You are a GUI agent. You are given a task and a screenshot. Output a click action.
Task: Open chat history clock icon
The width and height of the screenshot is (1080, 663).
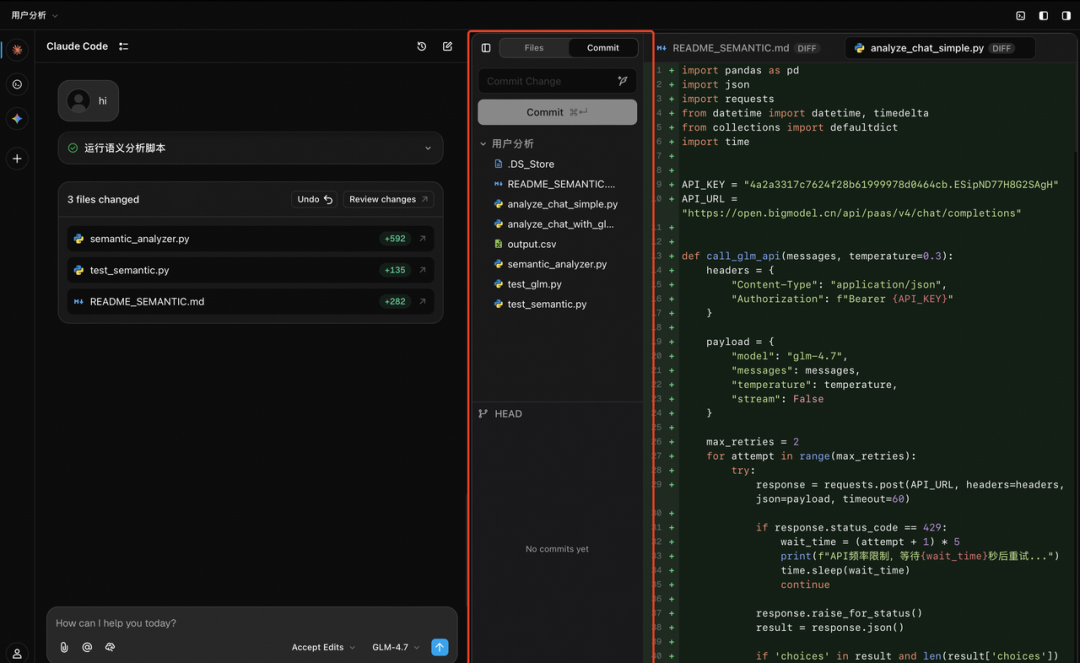tap(422, 46)
